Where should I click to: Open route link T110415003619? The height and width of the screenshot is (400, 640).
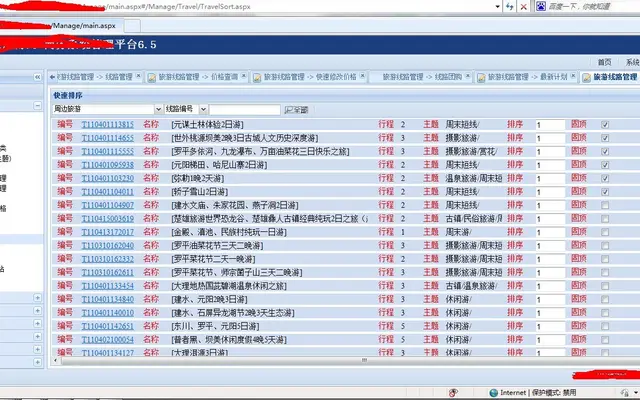tap(108, 219)
